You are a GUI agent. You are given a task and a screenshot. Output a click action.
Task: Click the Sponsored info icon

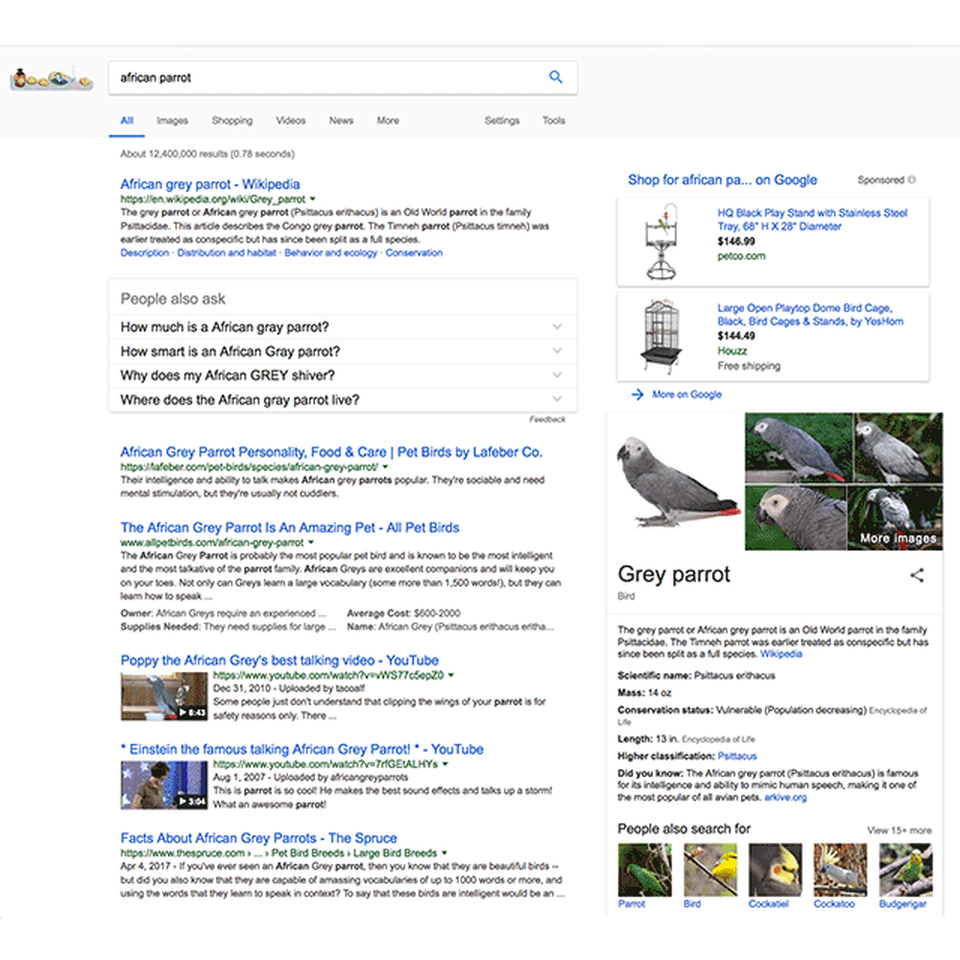[912, 179]
